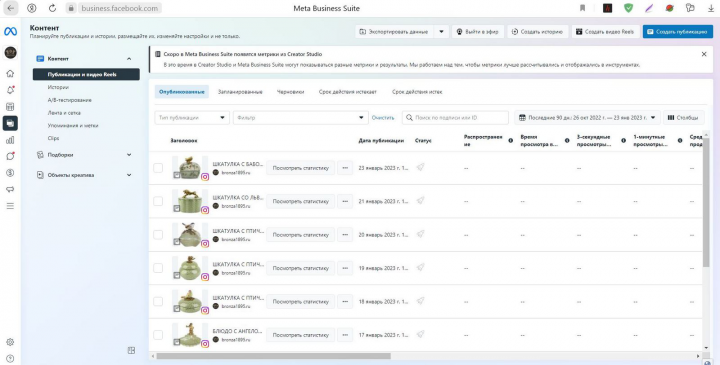This screenshot has width=720, height=365.
Task: Open Лента и сетка in sidebar
Action: click(x=64, y=112)
